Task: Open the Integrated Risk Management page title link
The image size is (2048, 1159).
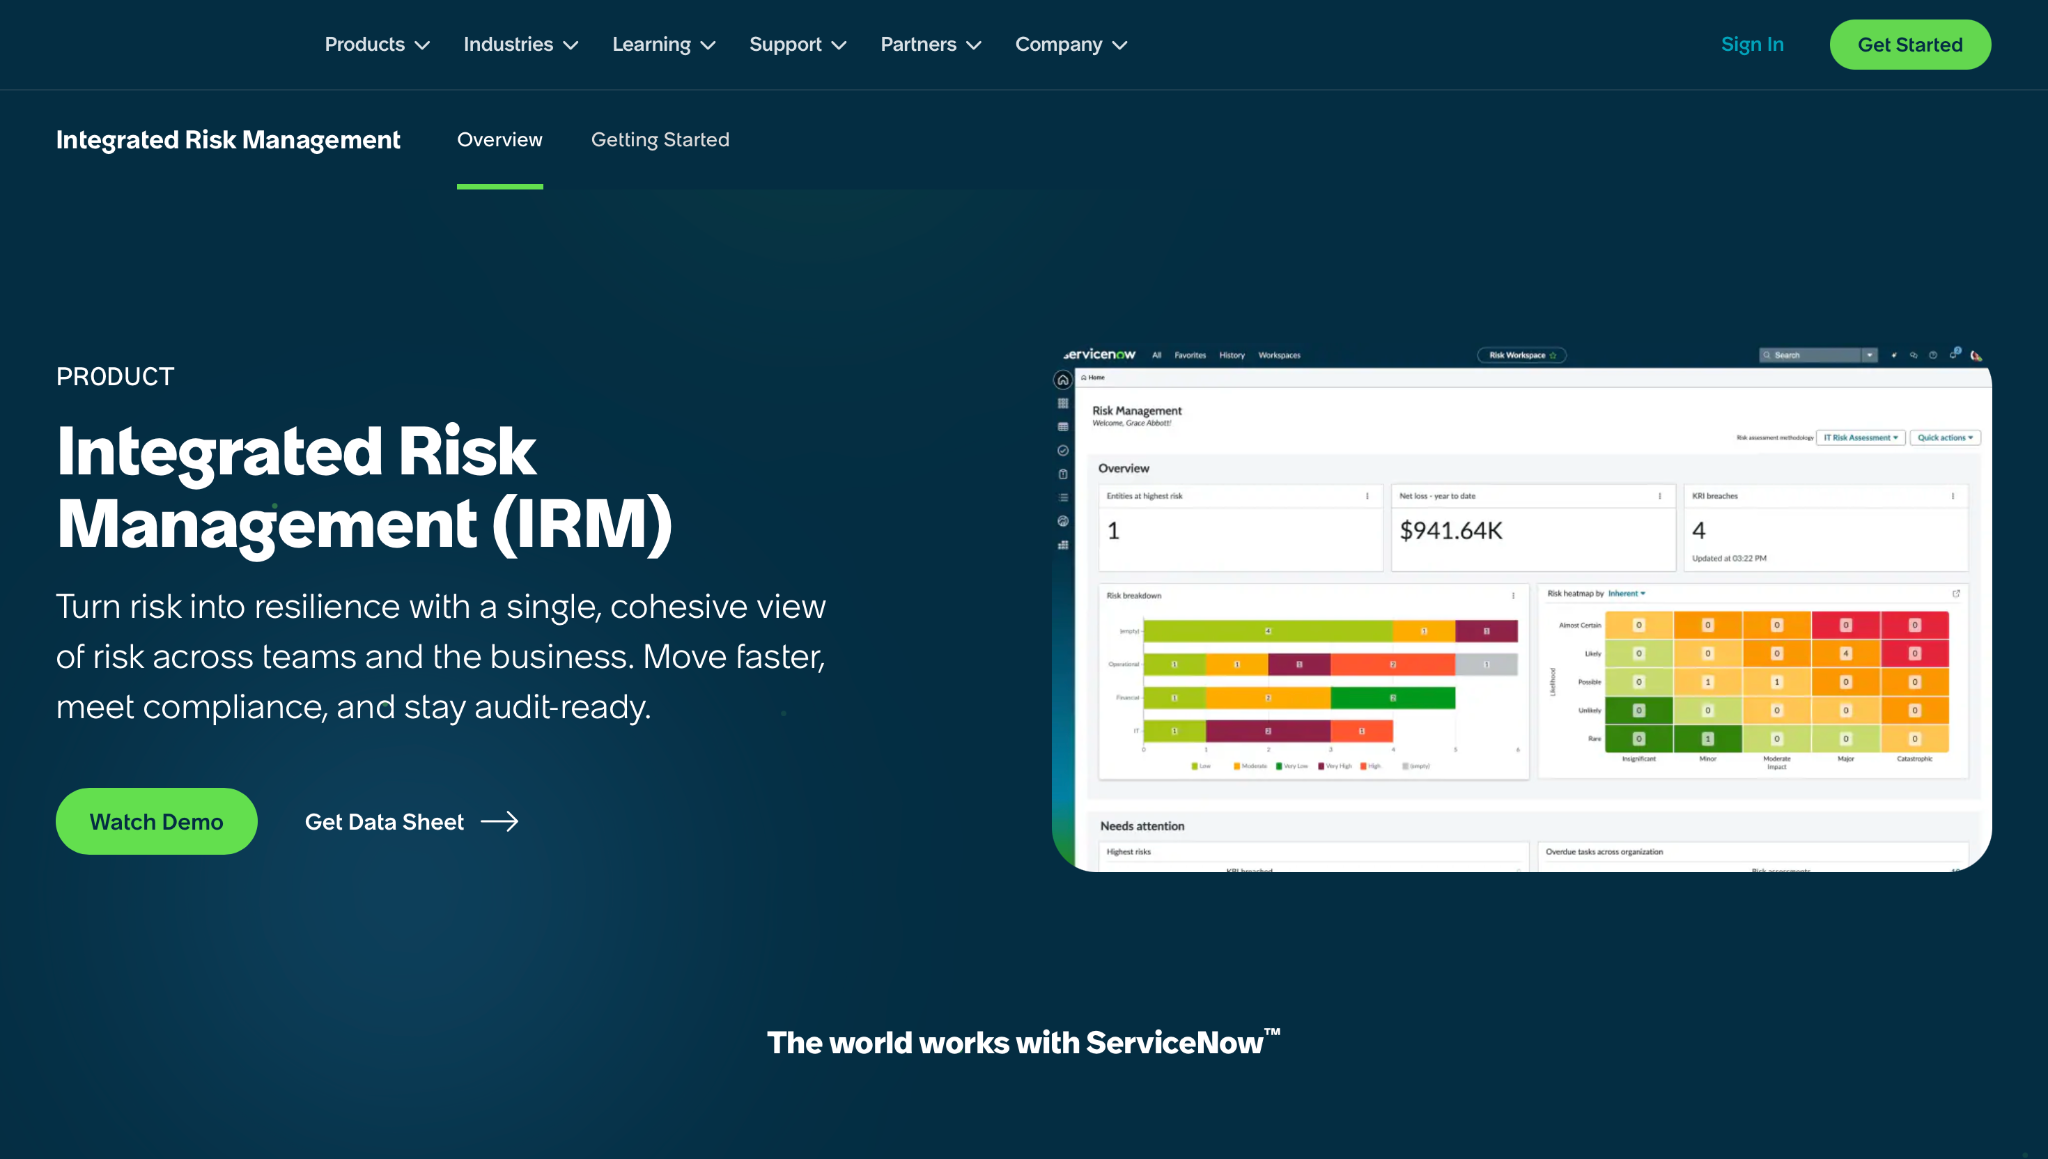Action: point(228,140)
